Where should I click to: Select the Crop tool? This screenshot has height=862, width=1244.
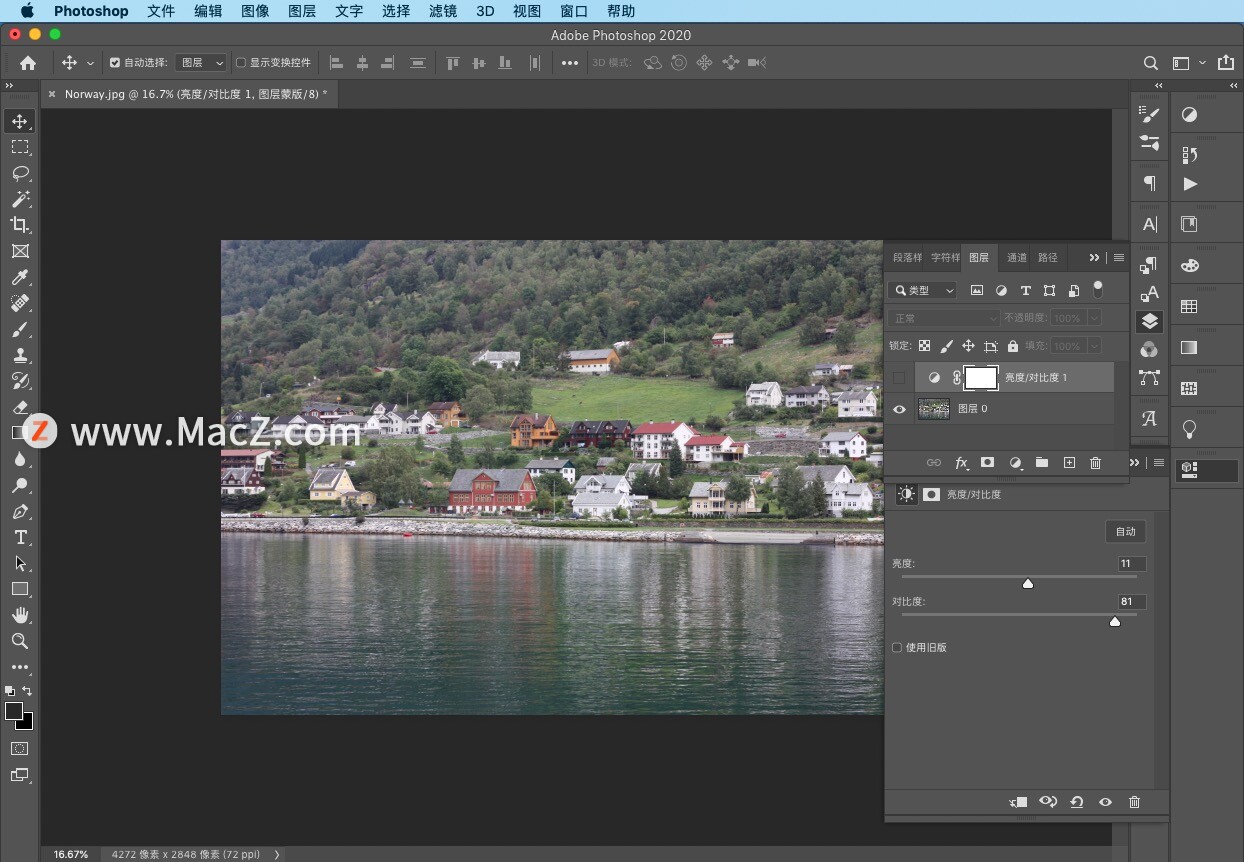pos(20,225)
